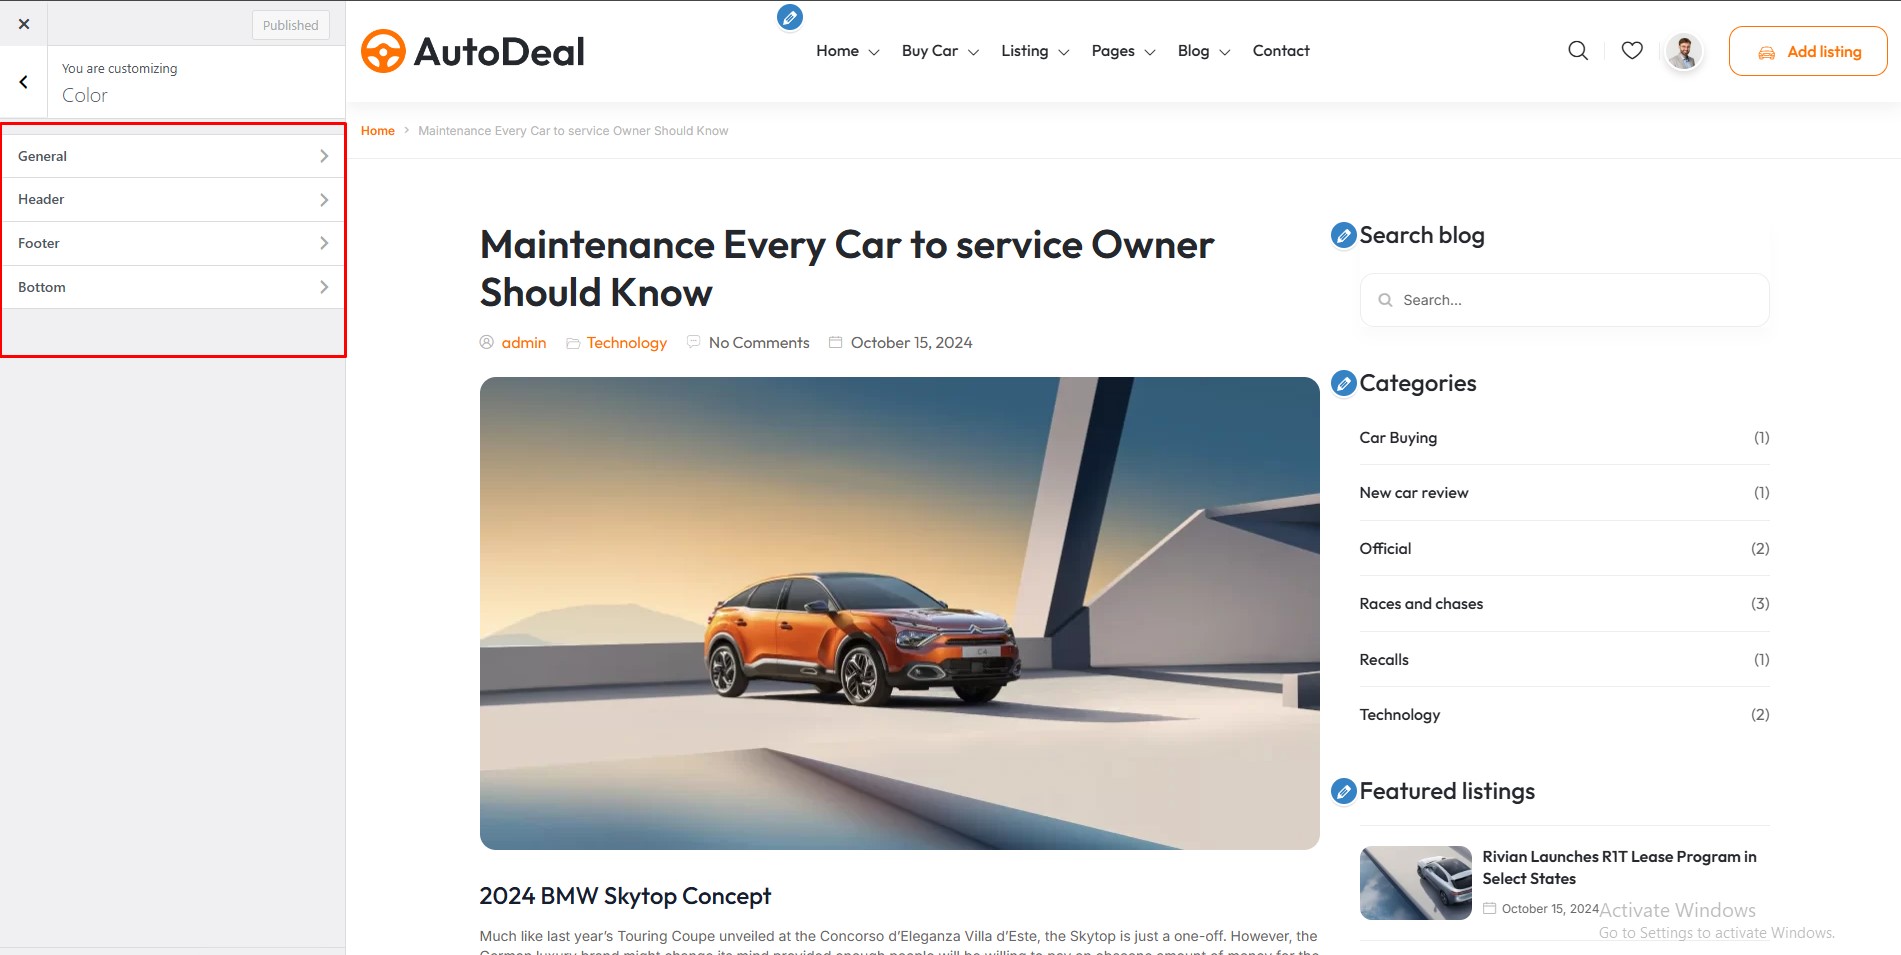Click the search magnifier icon in header
The height and width of the screenshot is (955, 1901).
1578,51
